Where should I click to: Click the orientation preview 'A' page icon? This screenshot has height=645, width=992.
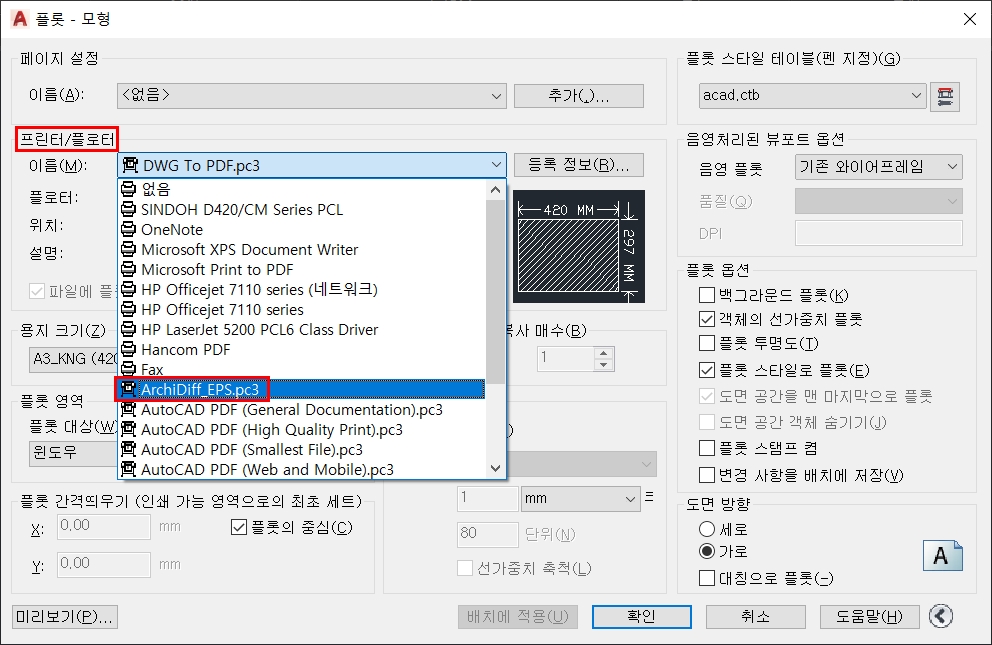(x=943, y=555)
